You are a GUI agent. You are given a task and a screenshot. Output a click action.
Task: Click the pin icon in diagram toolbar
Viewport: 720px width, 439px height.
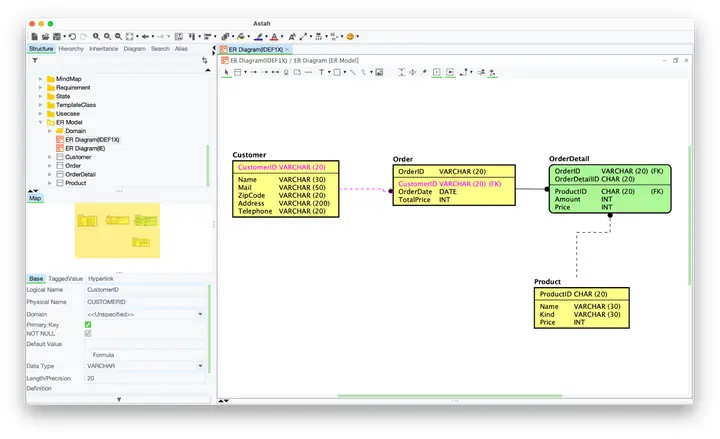click(x=424, y=72)
